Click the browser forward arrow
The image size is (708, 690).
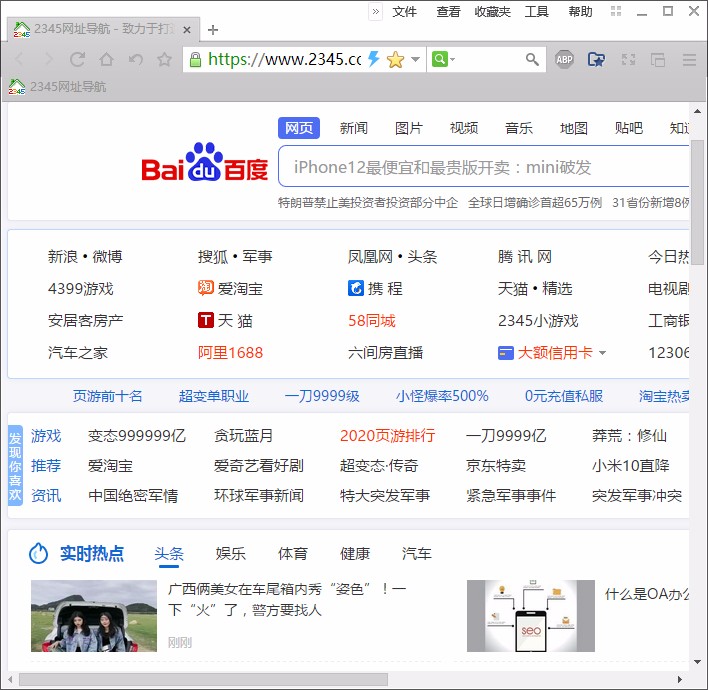48,59
